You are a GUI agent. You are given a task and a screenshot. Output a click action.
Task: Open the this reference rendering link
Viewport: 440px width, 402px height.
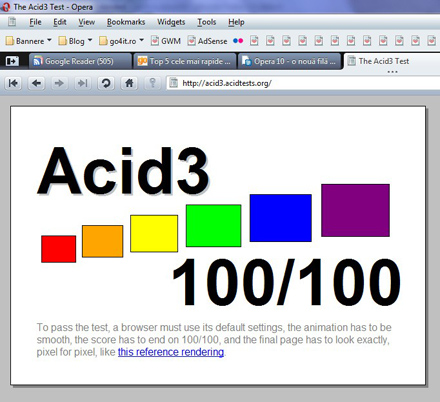click(x=171, y=352)
